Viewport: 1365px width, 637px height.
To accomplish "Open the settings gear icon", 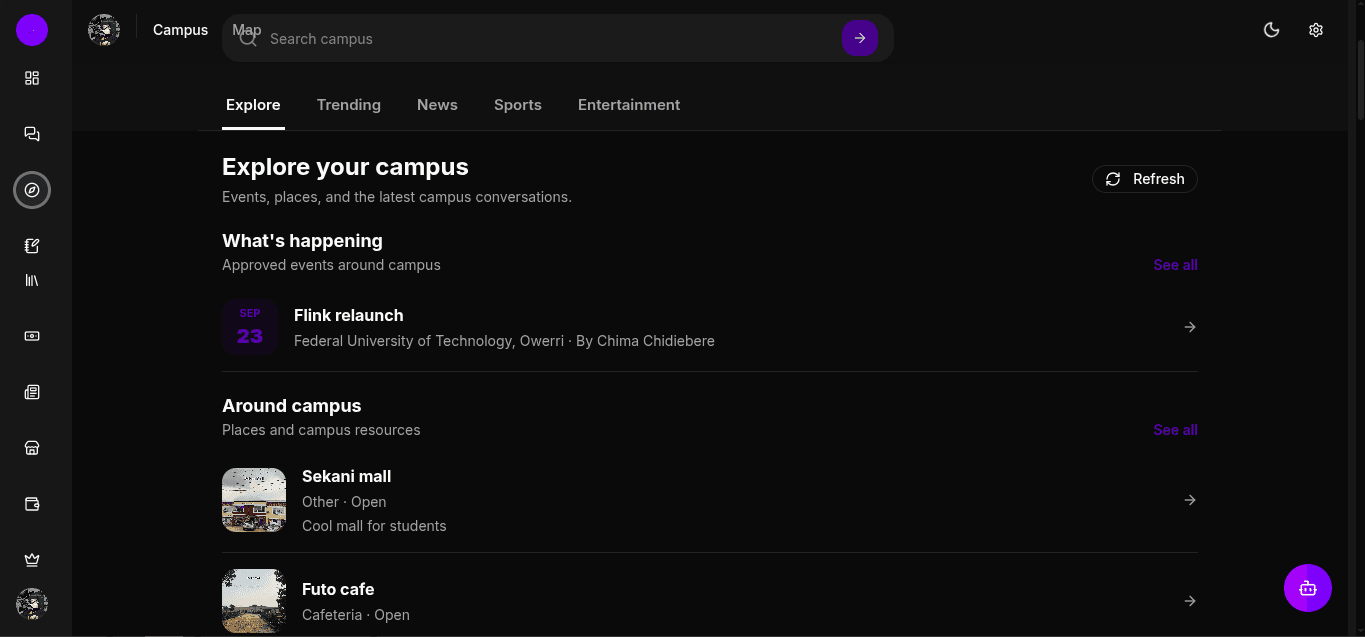I will (1316, 30).
